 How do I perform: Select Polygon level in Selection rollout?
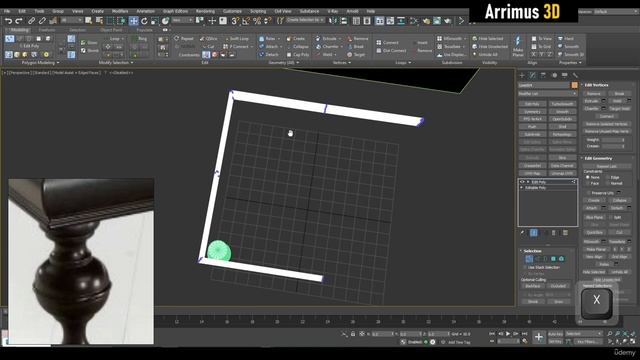point(553,259)
